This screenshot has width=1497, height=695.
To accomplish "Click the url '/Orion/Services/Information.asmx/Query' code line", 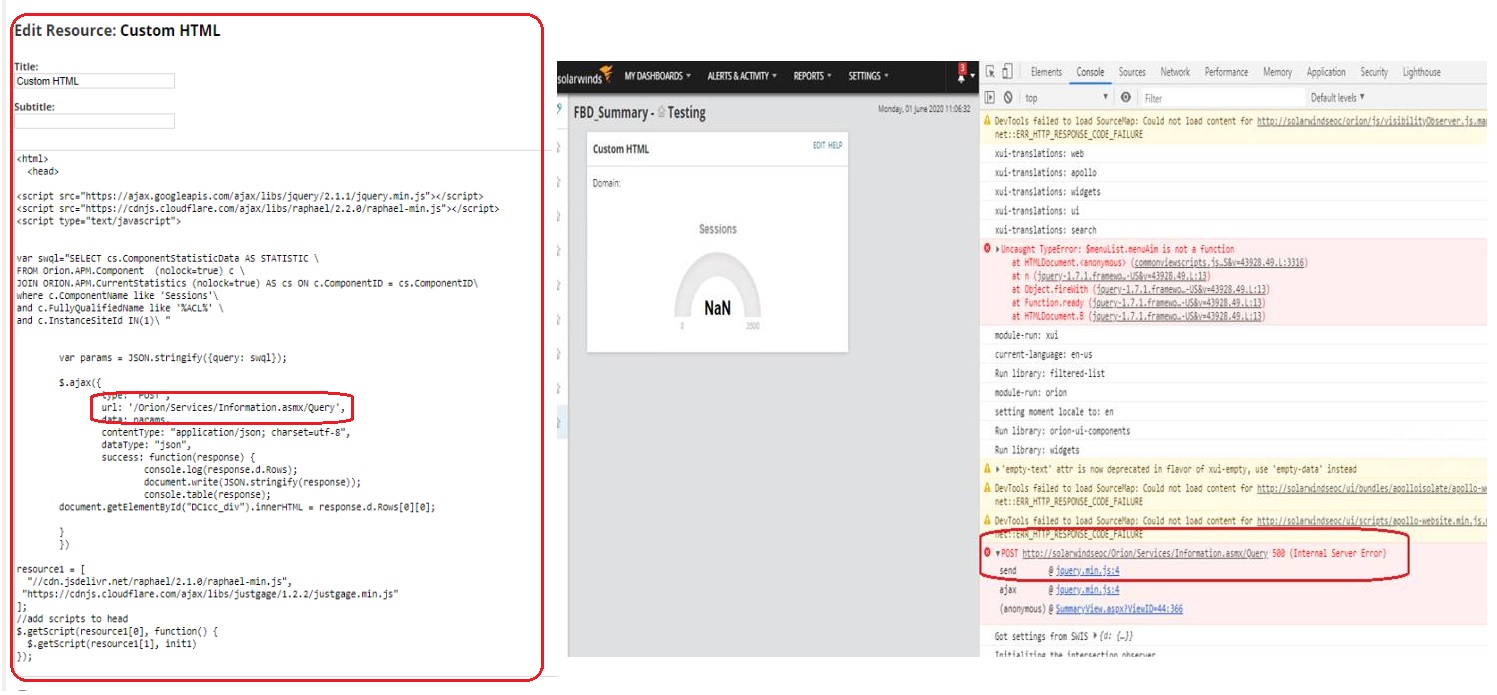I will [x=224, y=408].
